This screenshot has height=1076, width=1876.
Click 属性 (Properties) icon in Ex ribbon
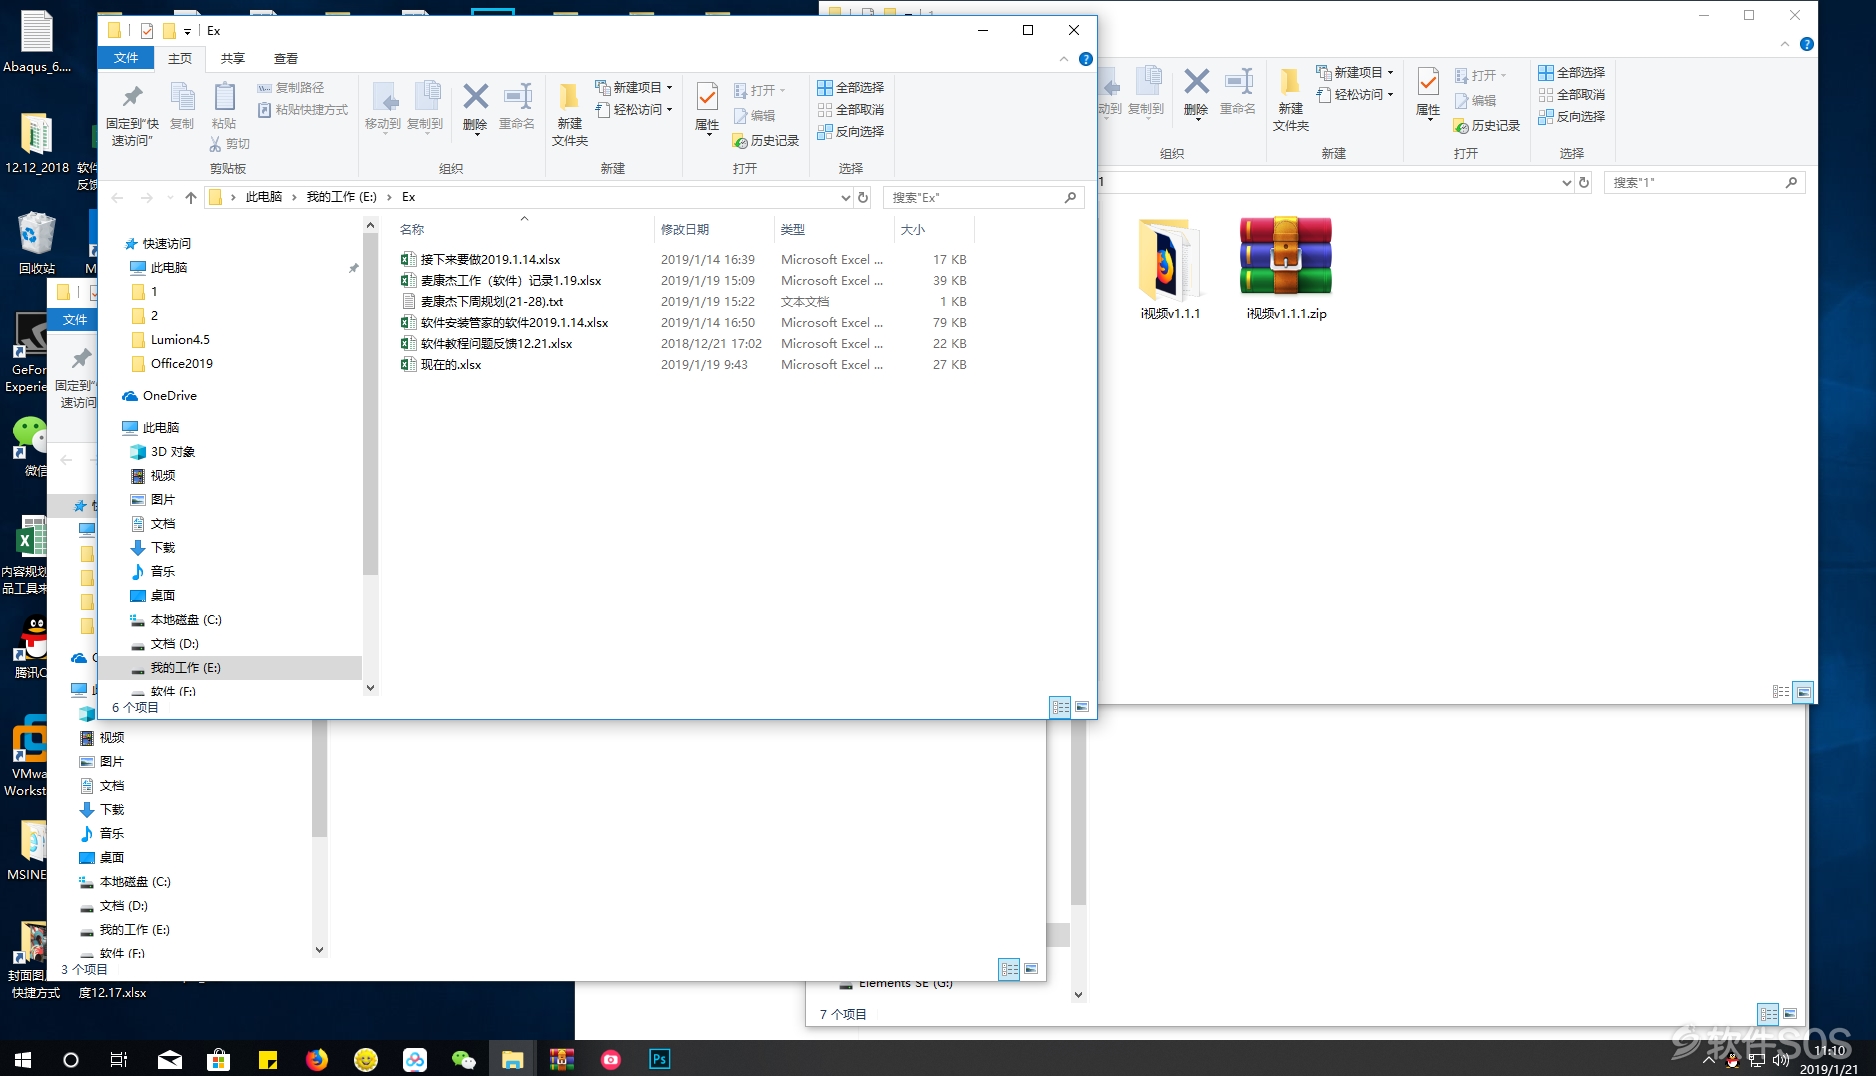click(707, 108)
